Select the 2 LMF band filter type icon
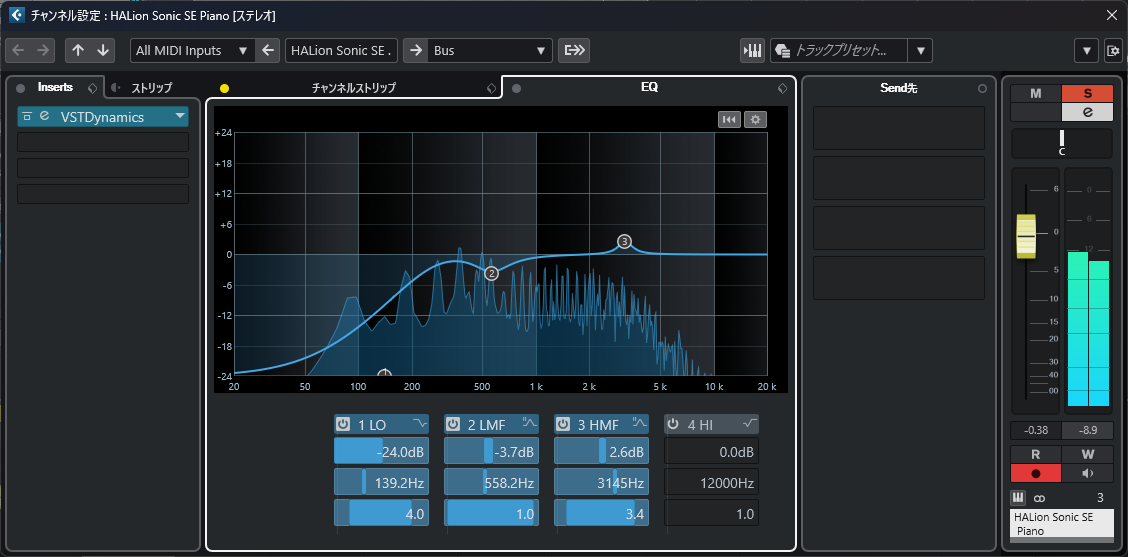The image size is (1128, 557). point(529,423)
